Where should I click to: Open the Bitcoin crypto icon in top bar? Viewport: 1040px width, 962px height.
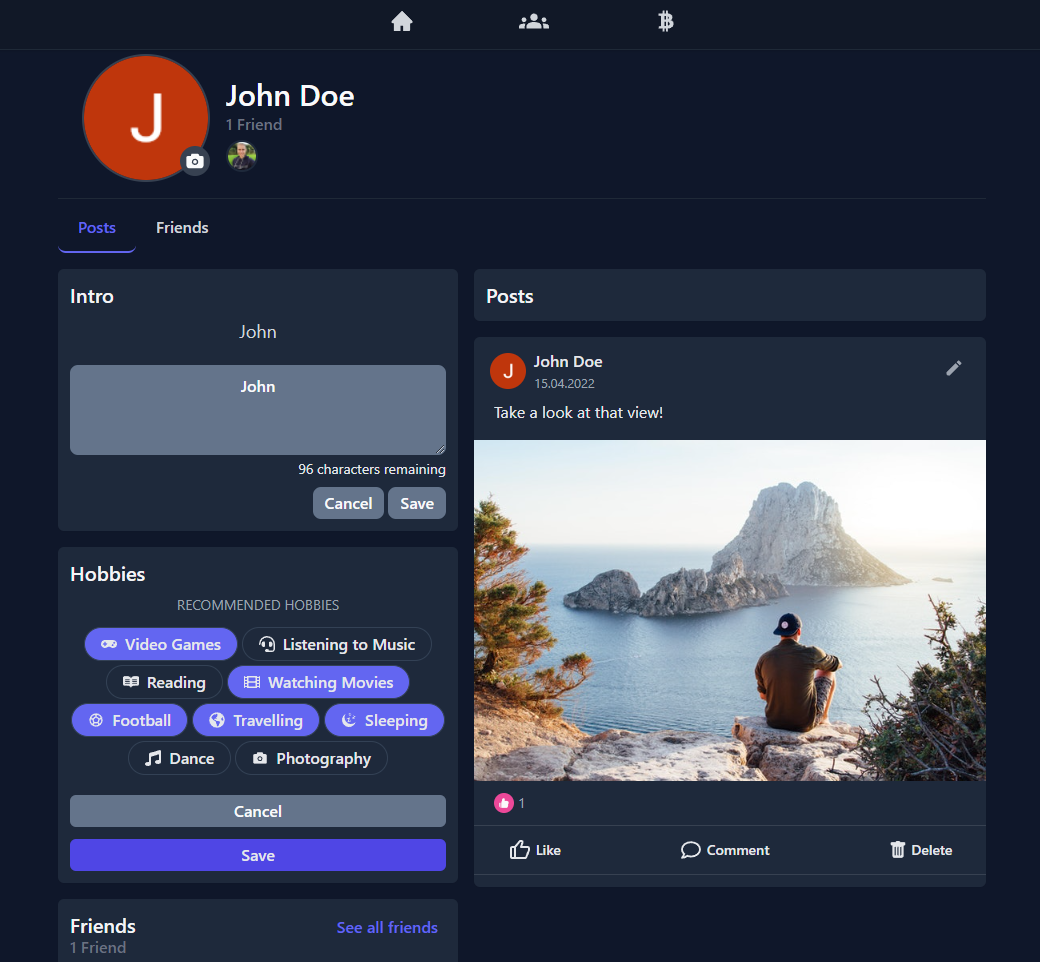666,22
